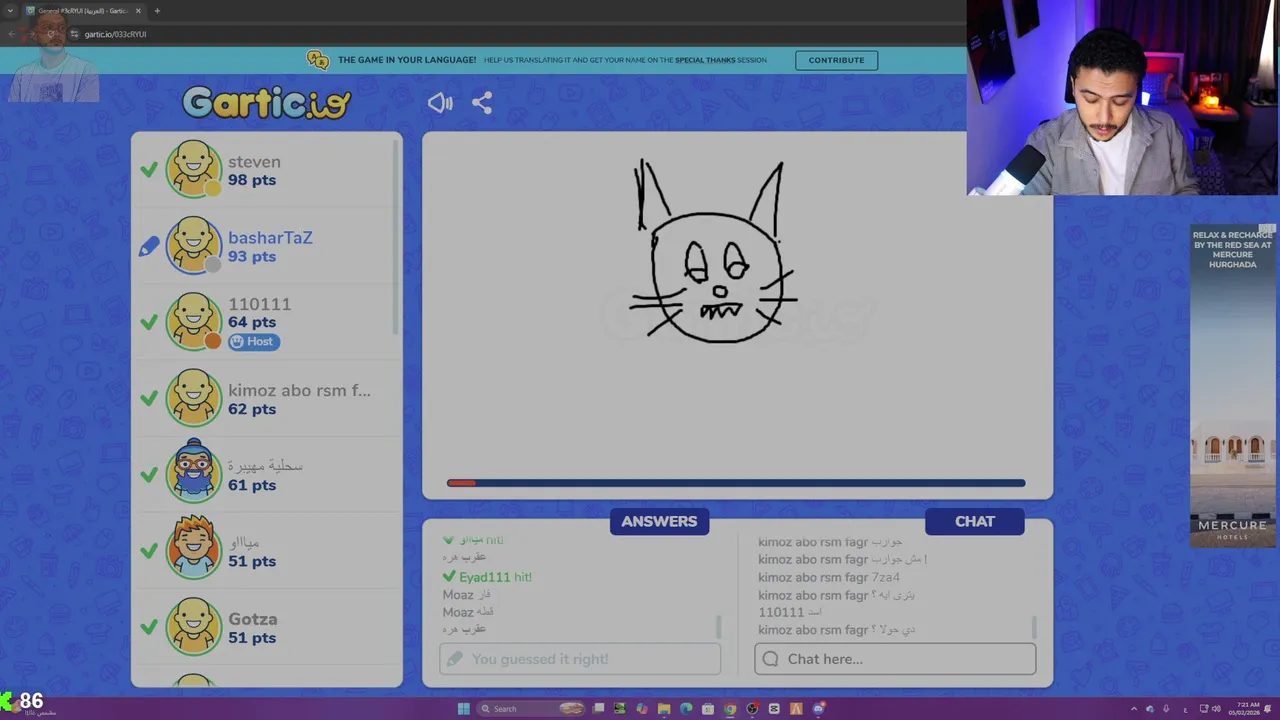Select the ANSWERS panel header
The height and width of the screenshot is (720, 1280).
659,521
